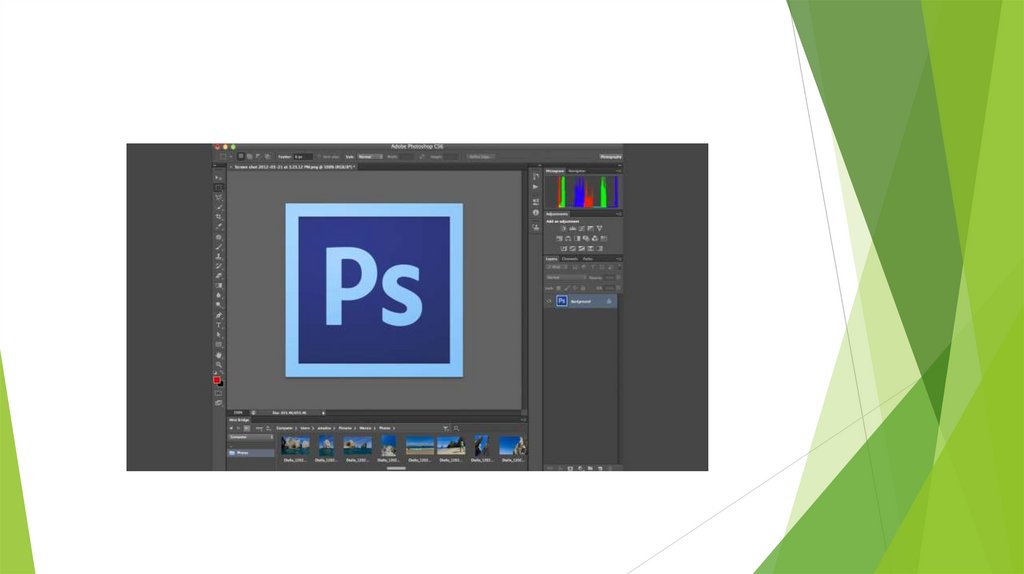This screenshot has height=574, width=1024.
Task: Open the Photography workspace switcher
Action: 611,157
